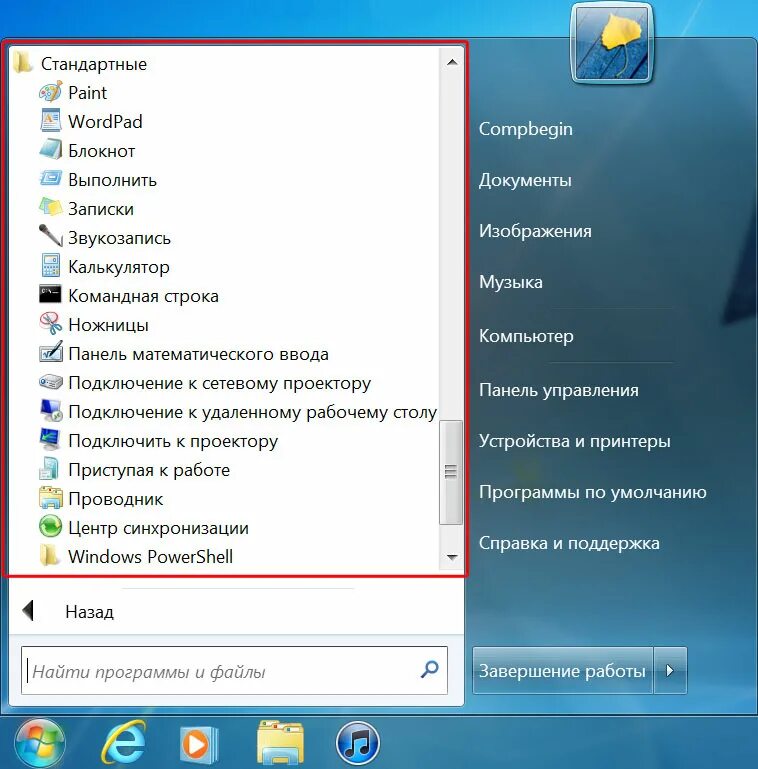This screenshot has width=758, height=769.
Task: Click Подключить к проектору label
Action: coord(173,441)
